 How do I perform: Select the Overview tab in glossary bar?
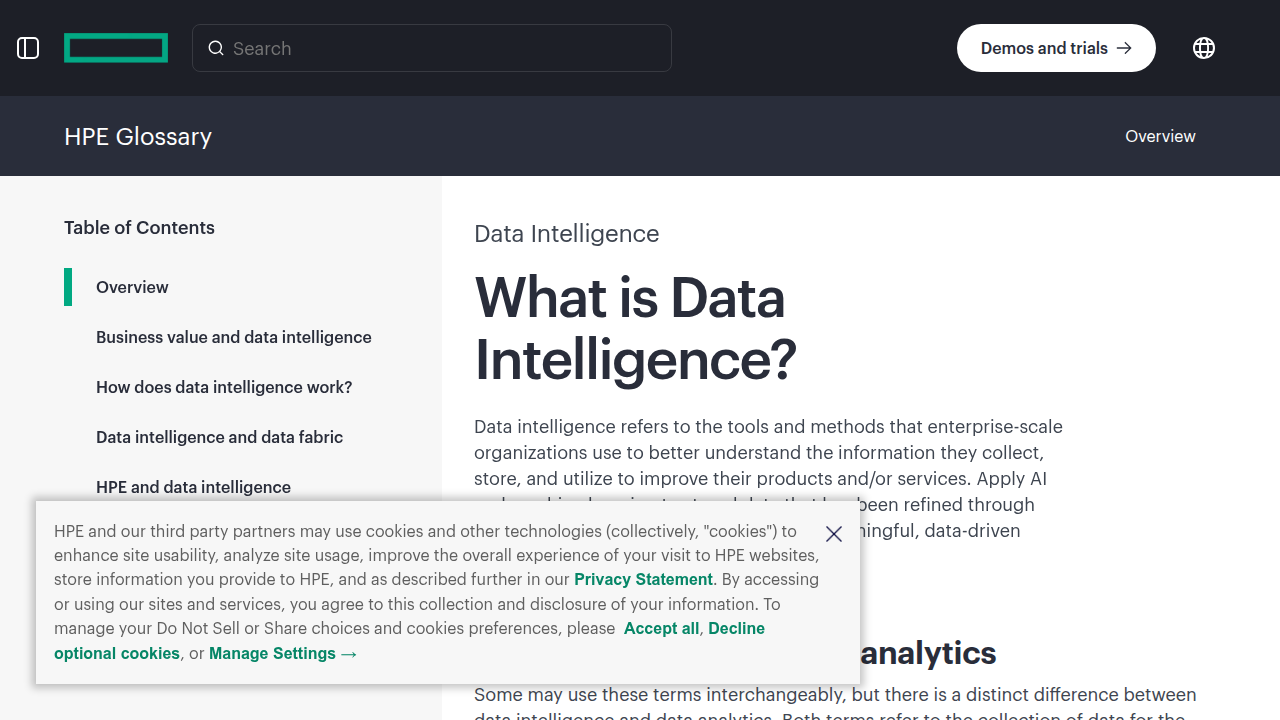click(1160, 136)
